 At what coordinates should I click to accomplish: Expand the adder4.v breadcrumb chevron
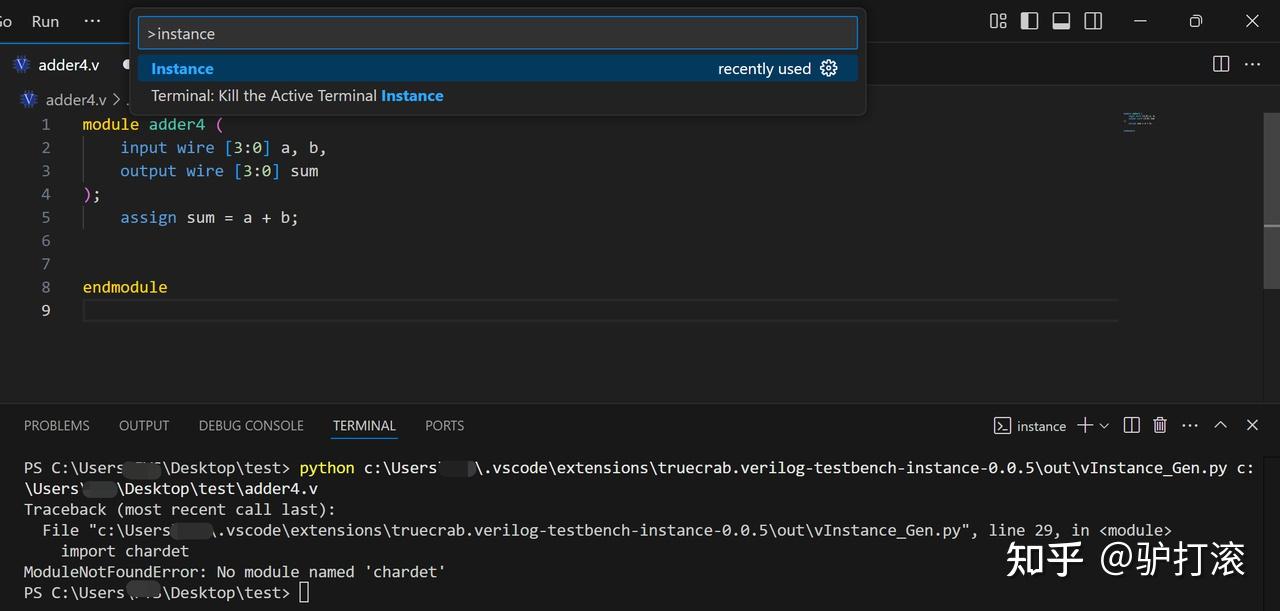[x=118, y=99]
